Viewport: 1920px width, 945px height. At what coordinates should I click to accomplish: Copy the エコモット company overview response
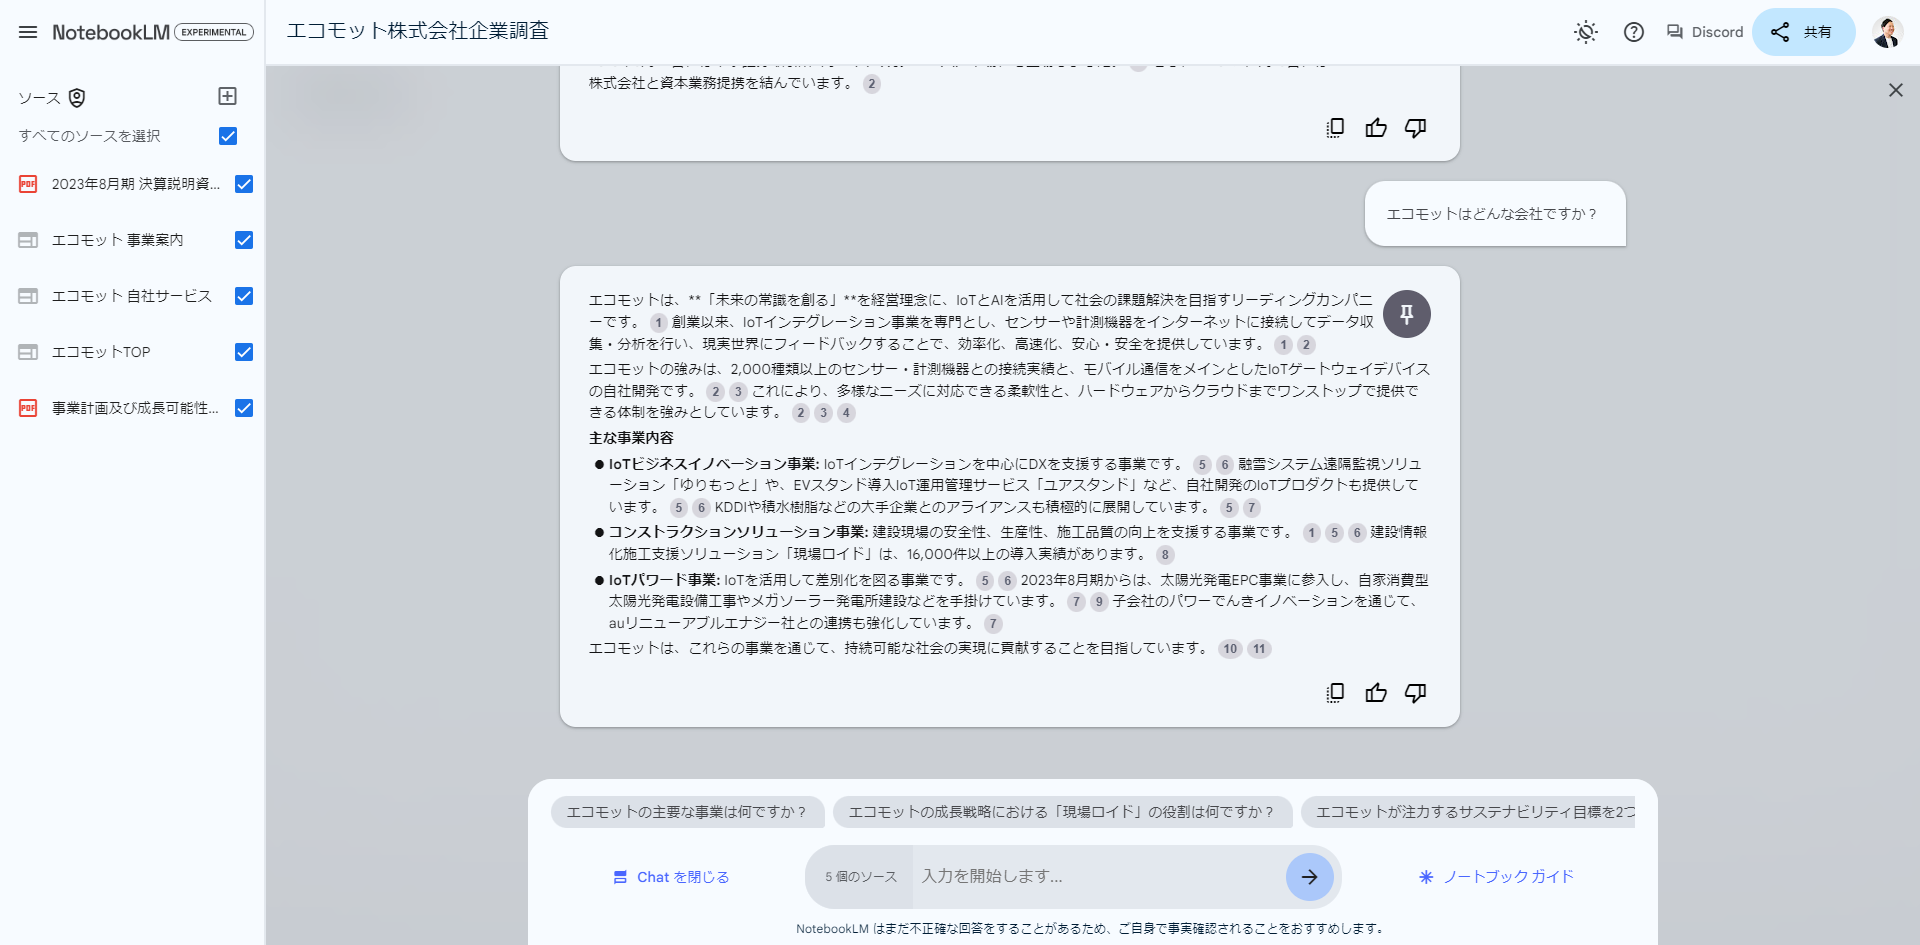pyautogui.click(x=1335, y=693)
